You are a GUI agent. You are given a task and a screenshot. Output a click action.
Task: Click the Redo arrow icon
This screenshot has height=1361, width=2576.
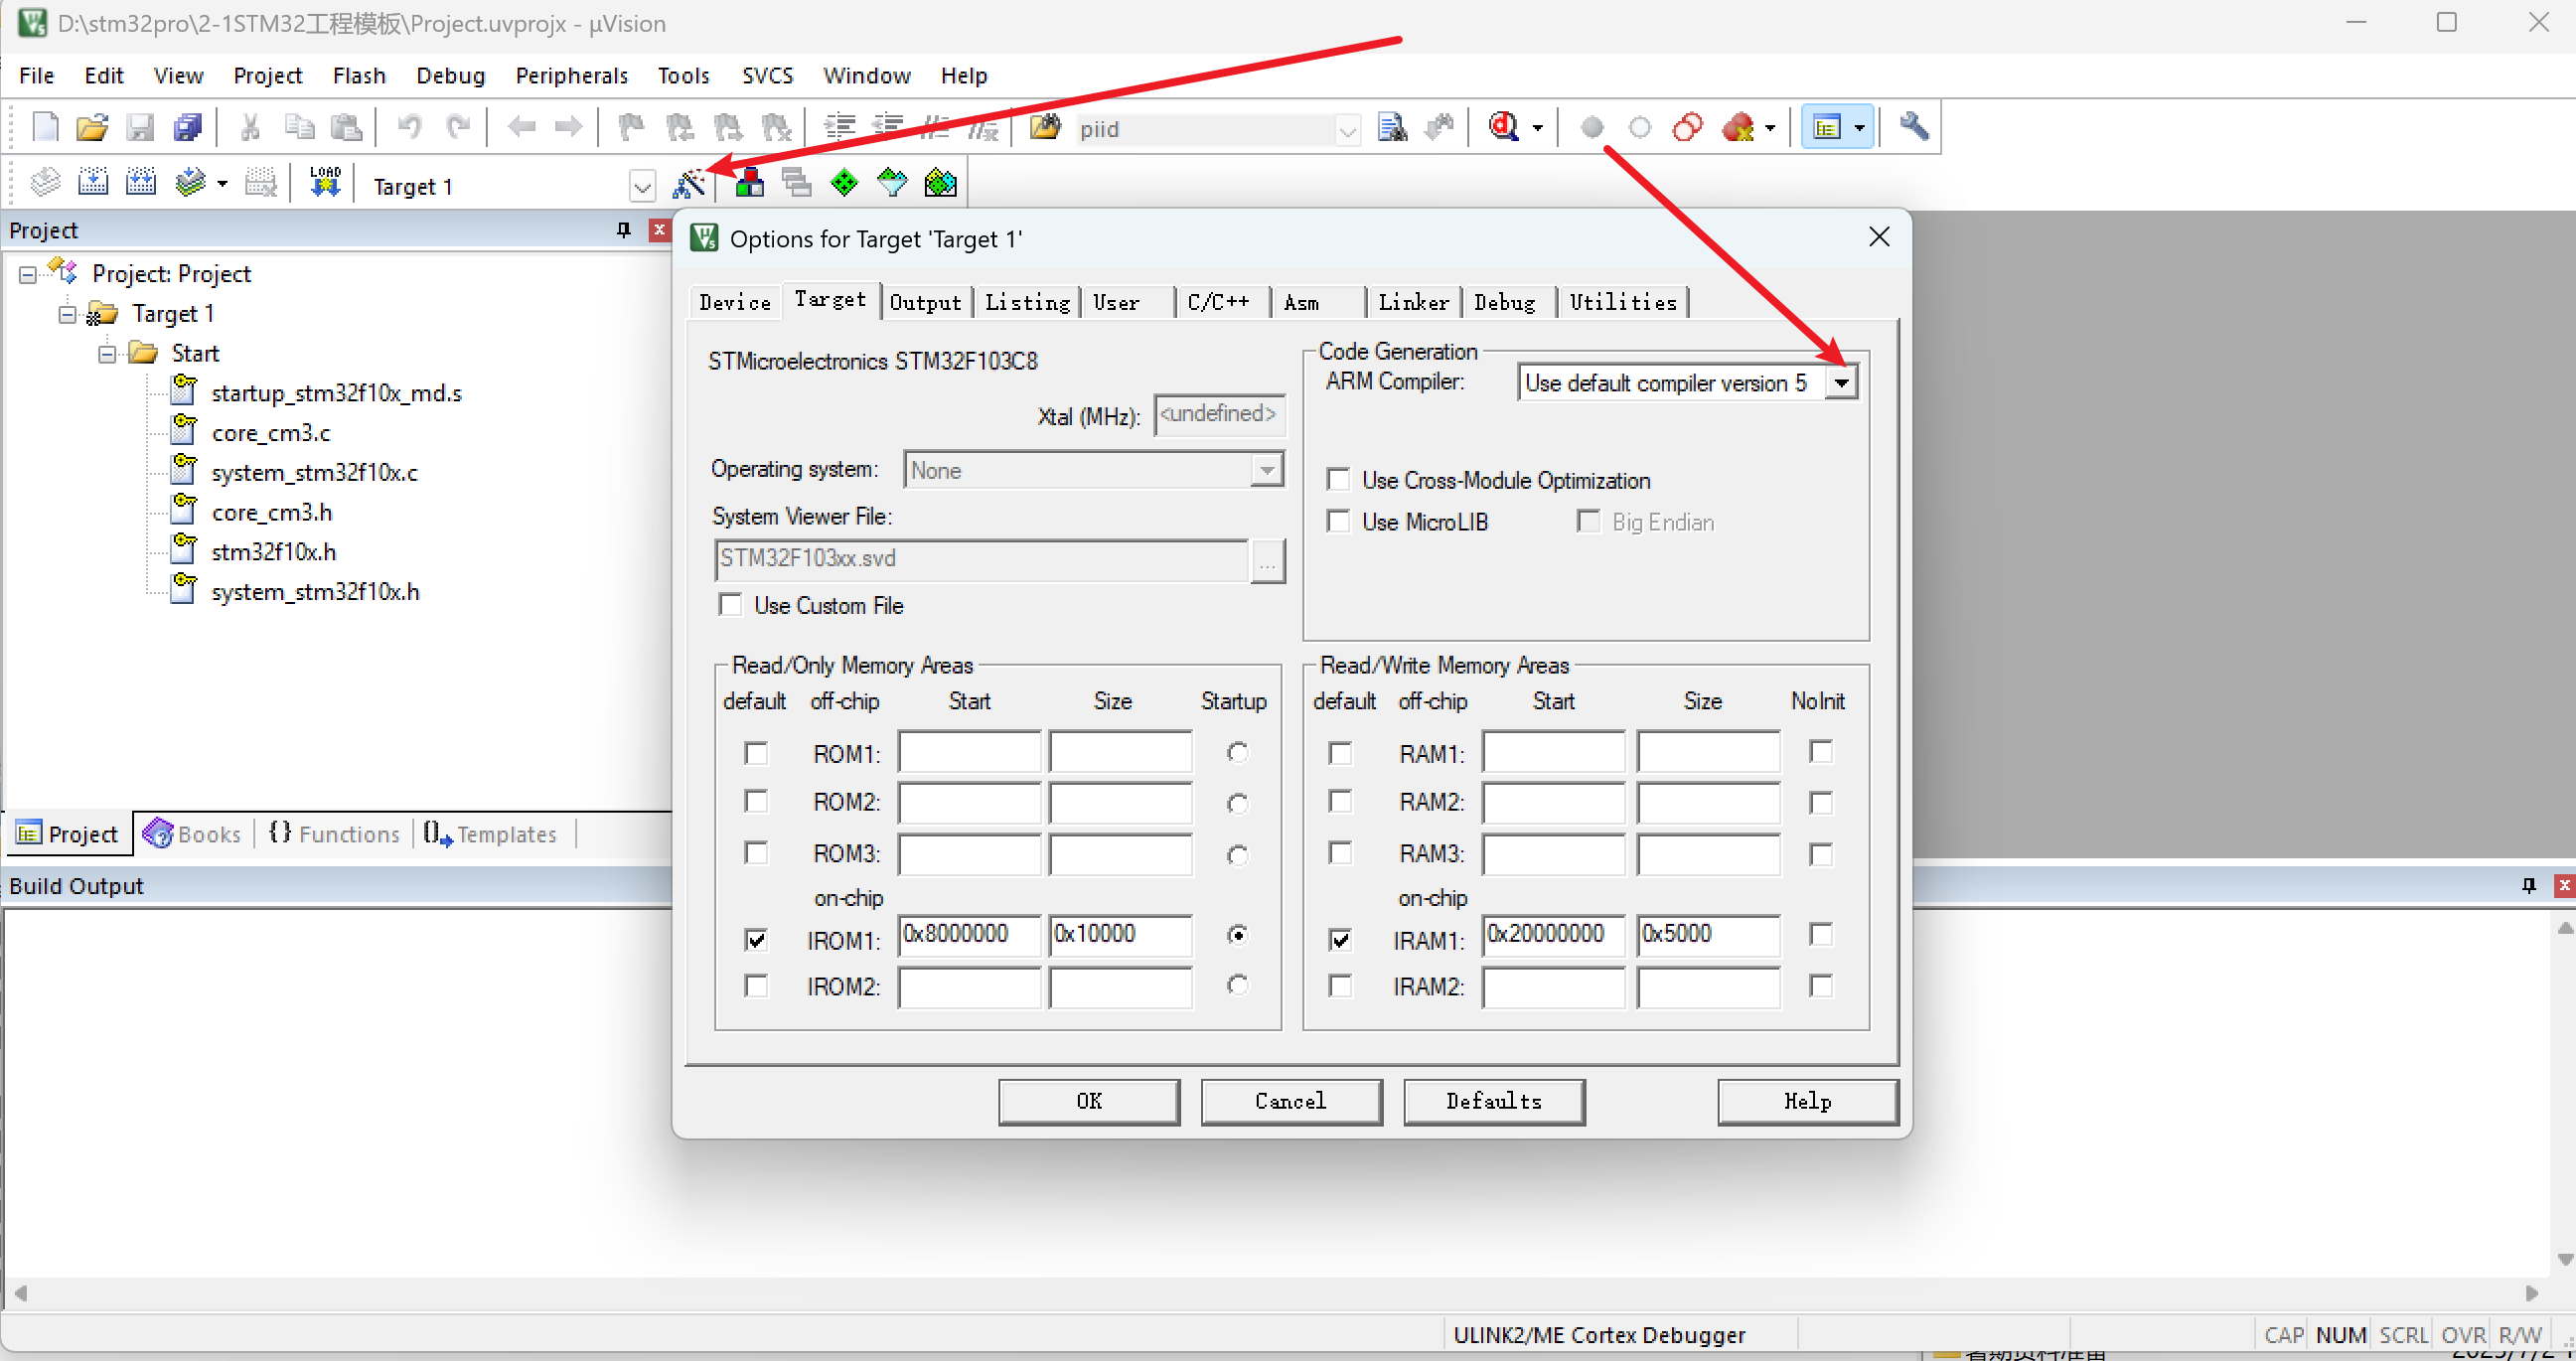(x=457, y=128)
